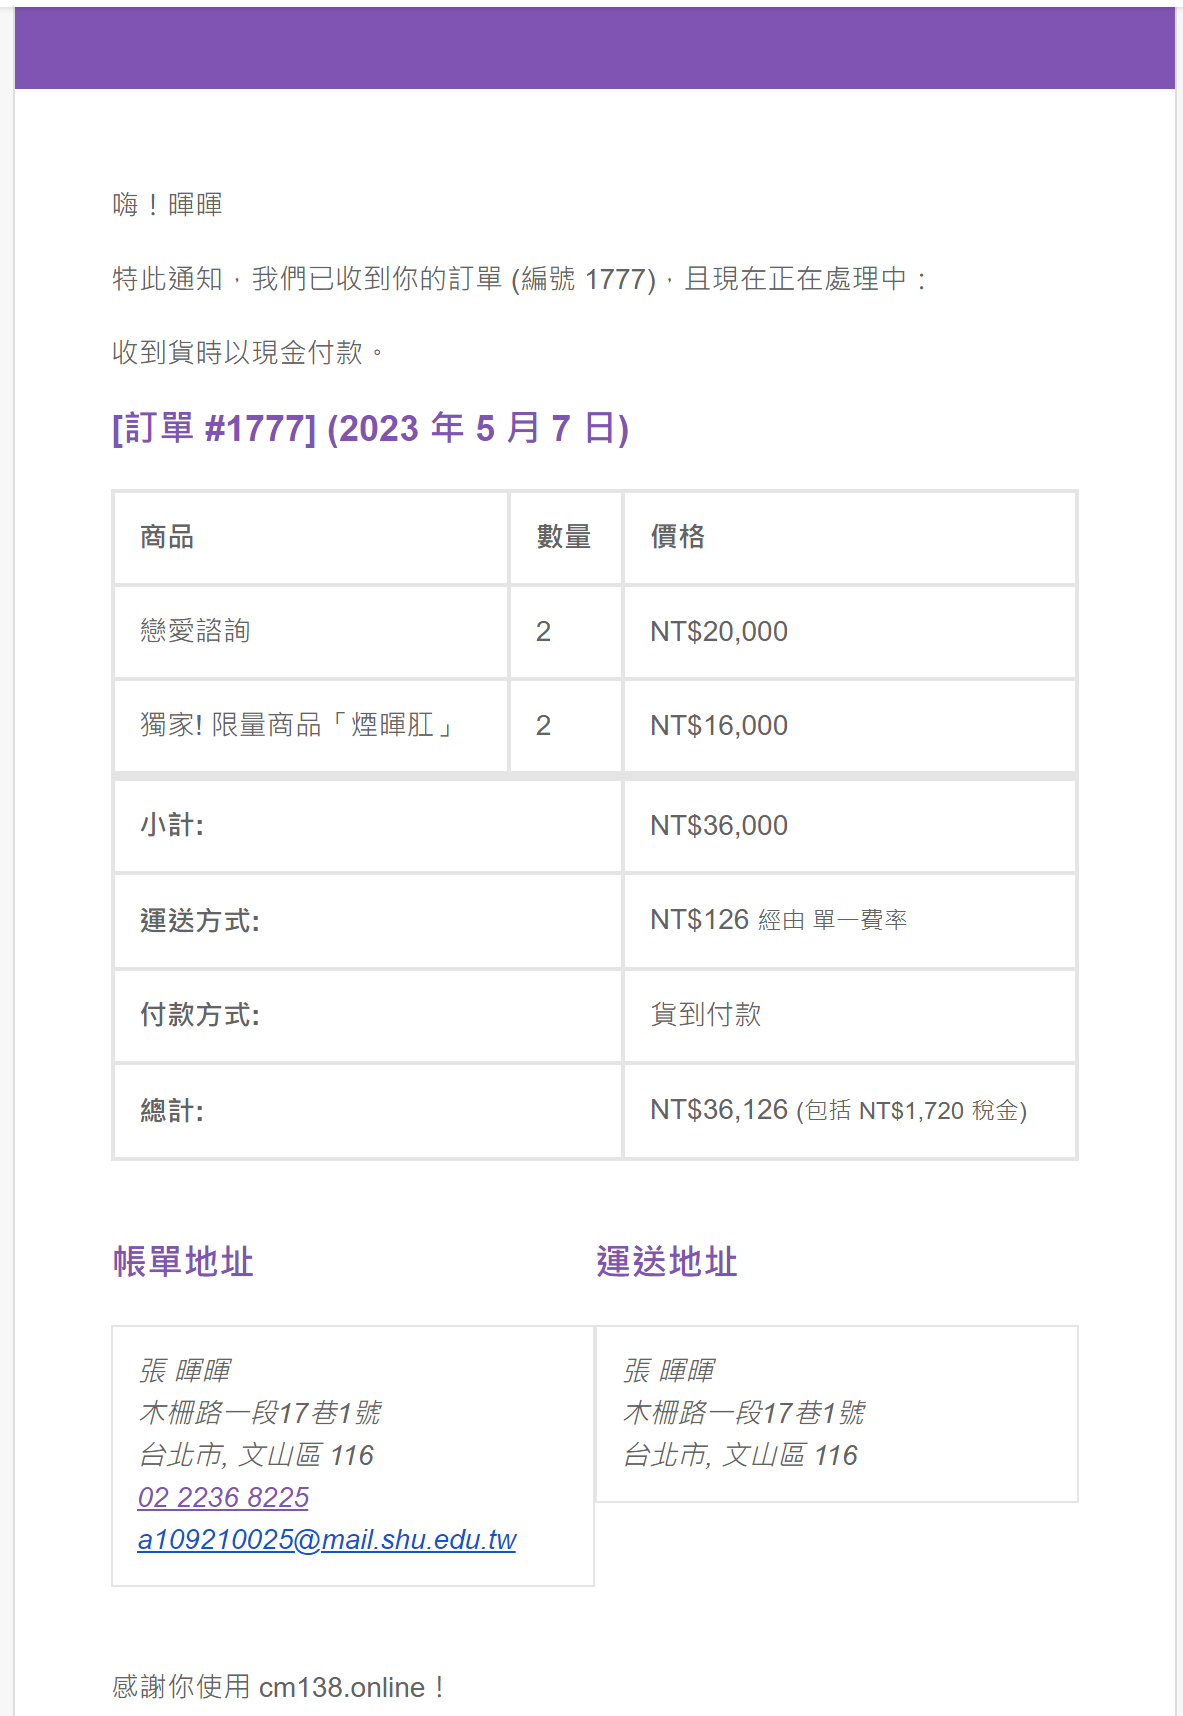Open the a109210025@mail.shu.edu.tw email link
This screenshot has height=1716, width=1183.
click(x=327, y=1539)
